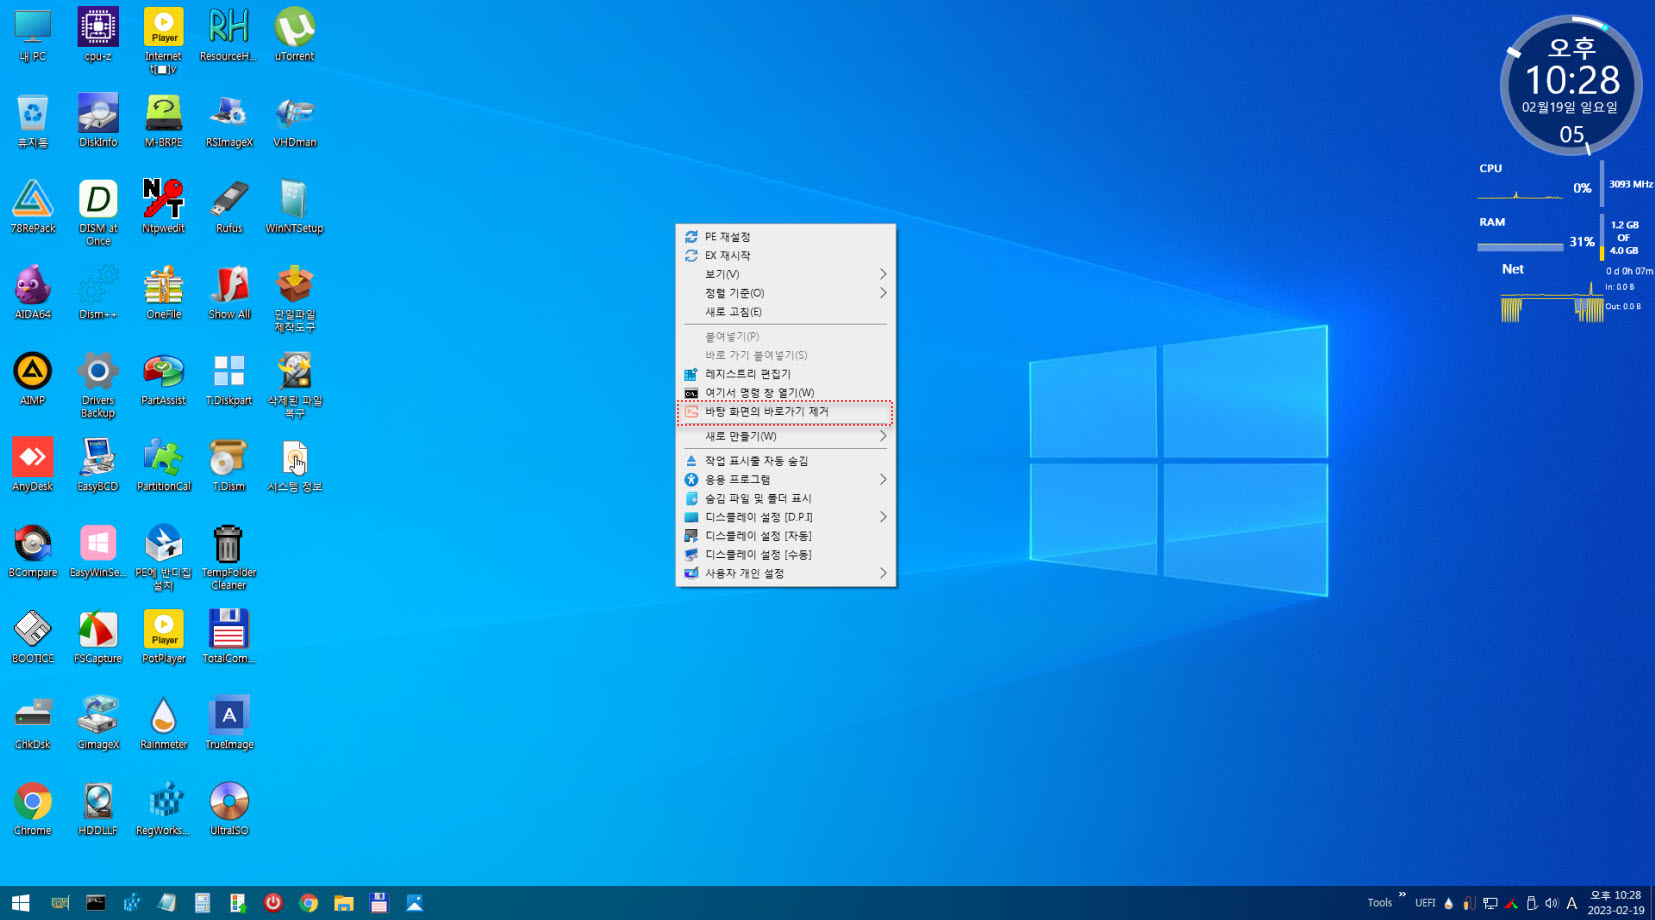Click the red power icon in taskbar
The height and width of the screenshot is (920, 1655).
coord(273,903)
